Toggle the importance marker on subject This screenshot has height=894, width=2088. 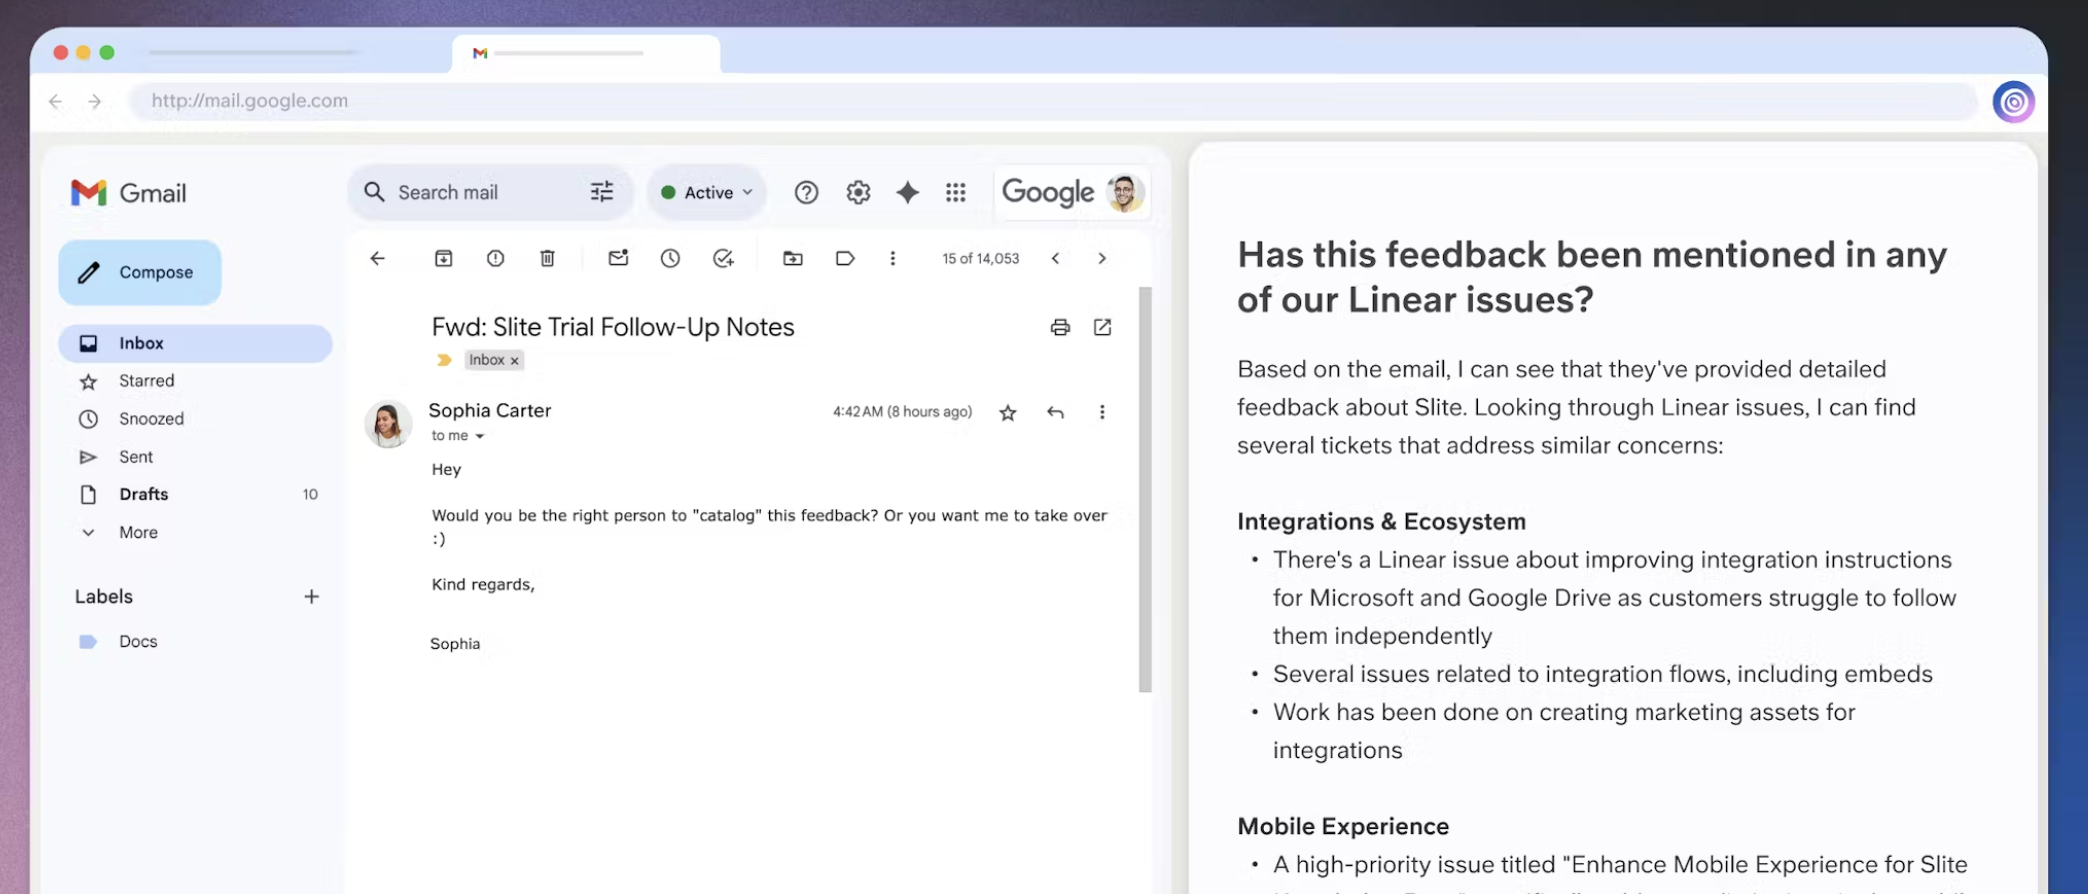444,360
